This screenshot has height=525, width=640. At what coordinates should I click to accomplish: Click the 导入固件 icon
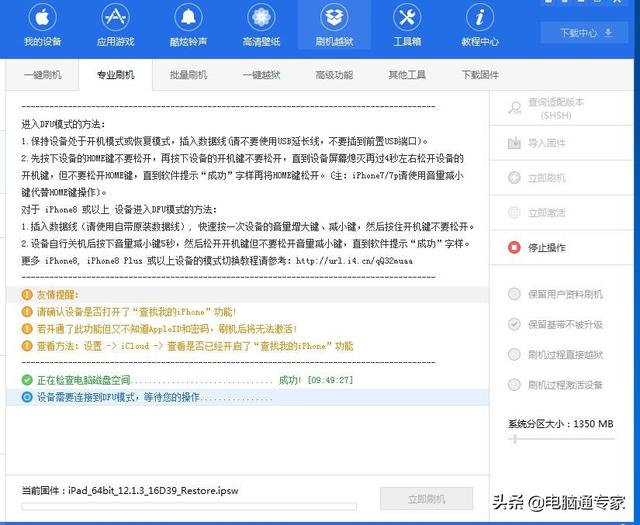[x=514, y=143]
